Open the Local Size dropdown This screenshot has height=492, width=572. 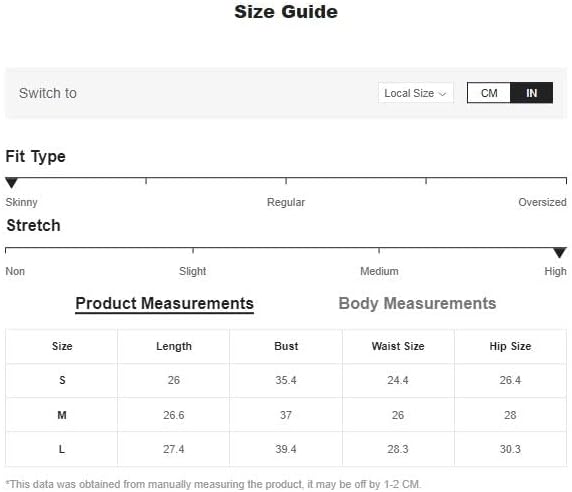pos(416,93)
